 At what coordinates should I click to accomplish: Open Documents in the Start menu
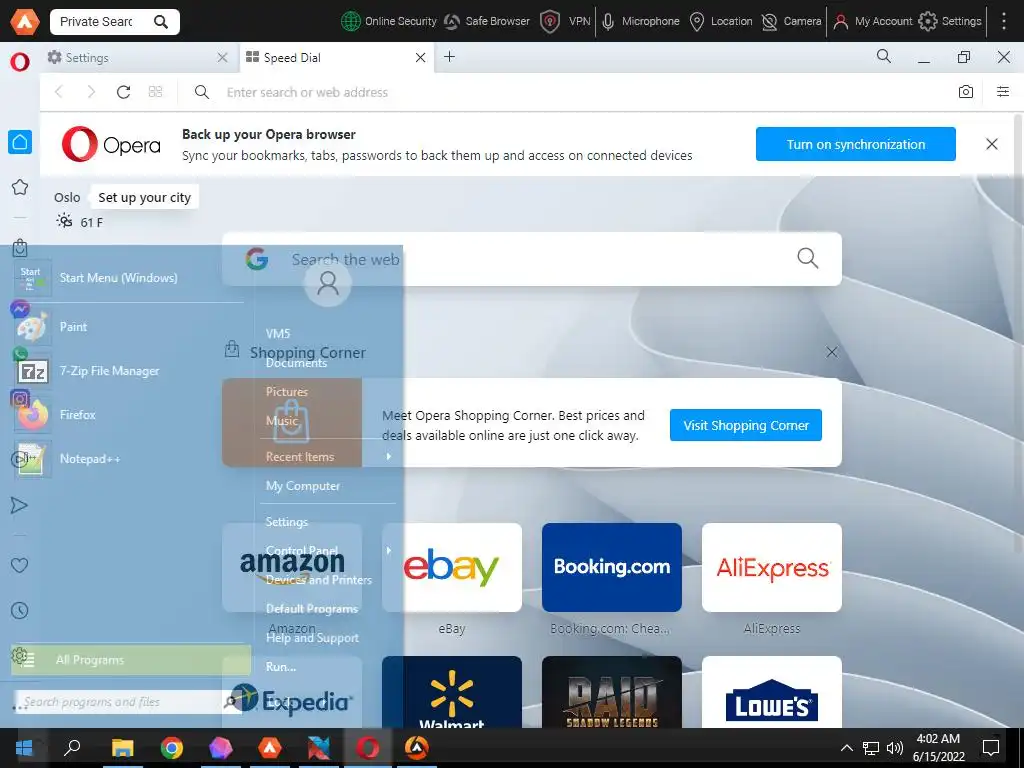click(296, 363)
